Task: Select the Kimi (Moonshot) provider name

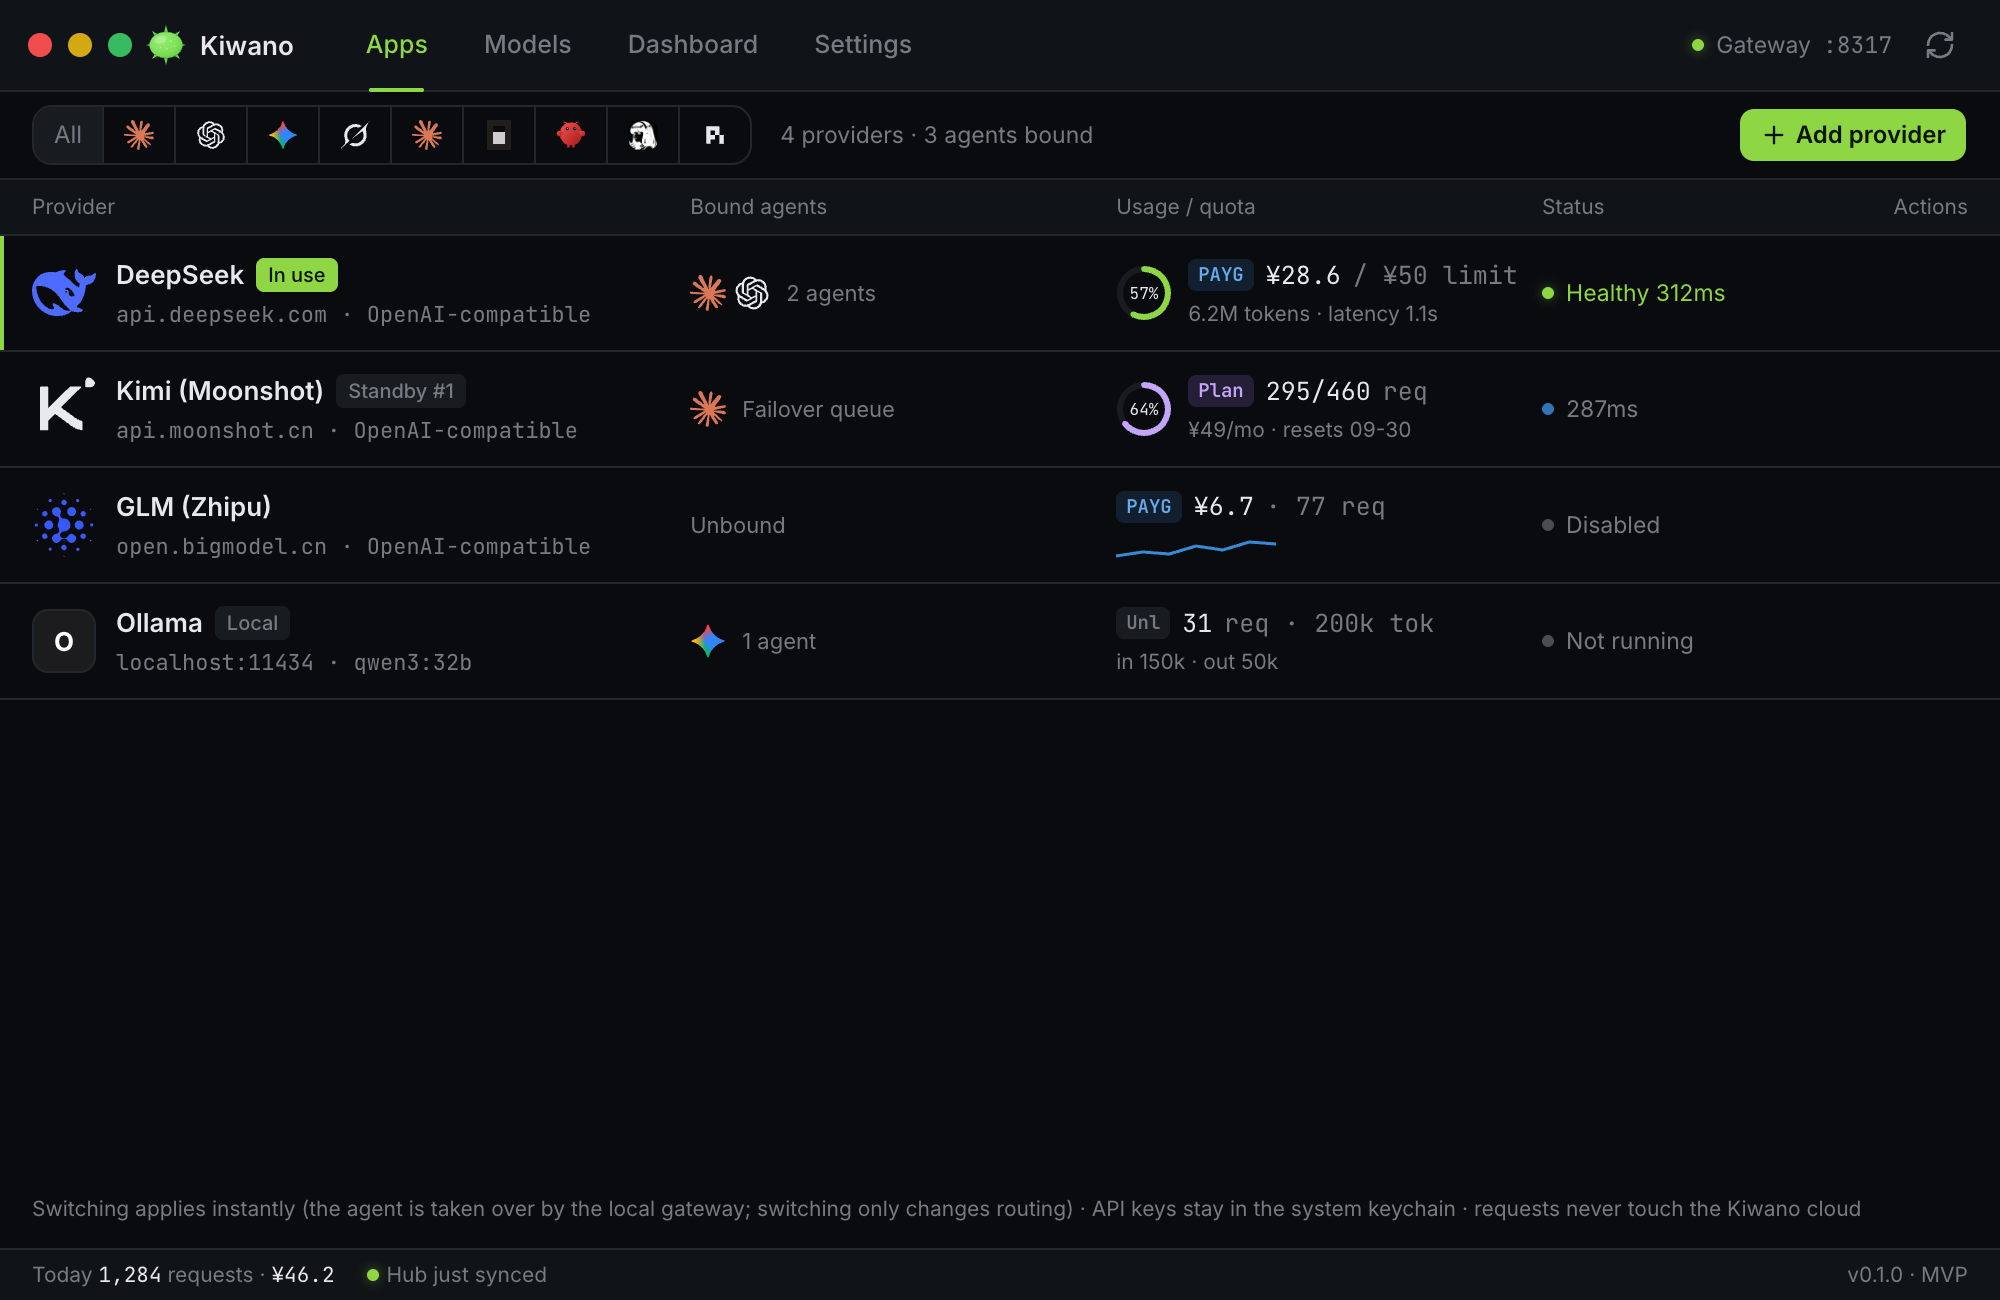Action: coord(220,391)
